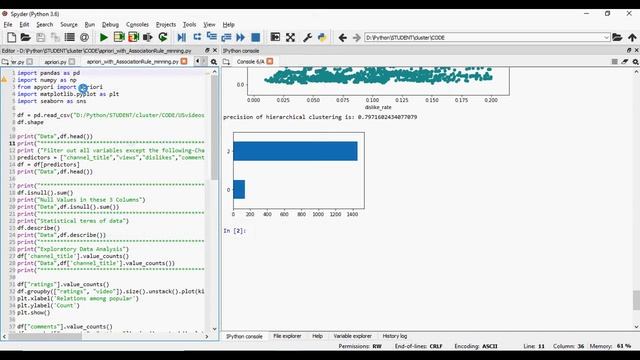Viewport: 640px width, 360px height.
Task: Close the Console 6/A tab
Action: 270,61
